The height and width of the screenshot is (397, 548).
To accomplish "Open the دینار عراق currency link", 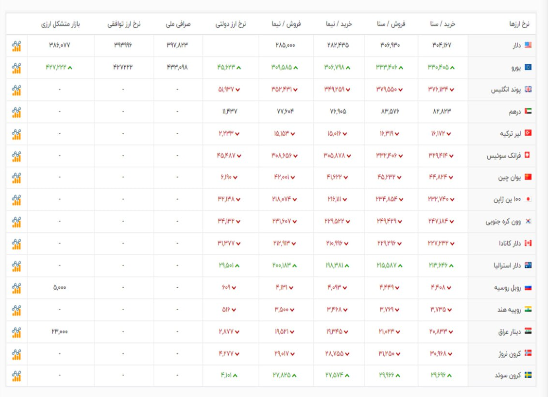I will click(510, 332).
